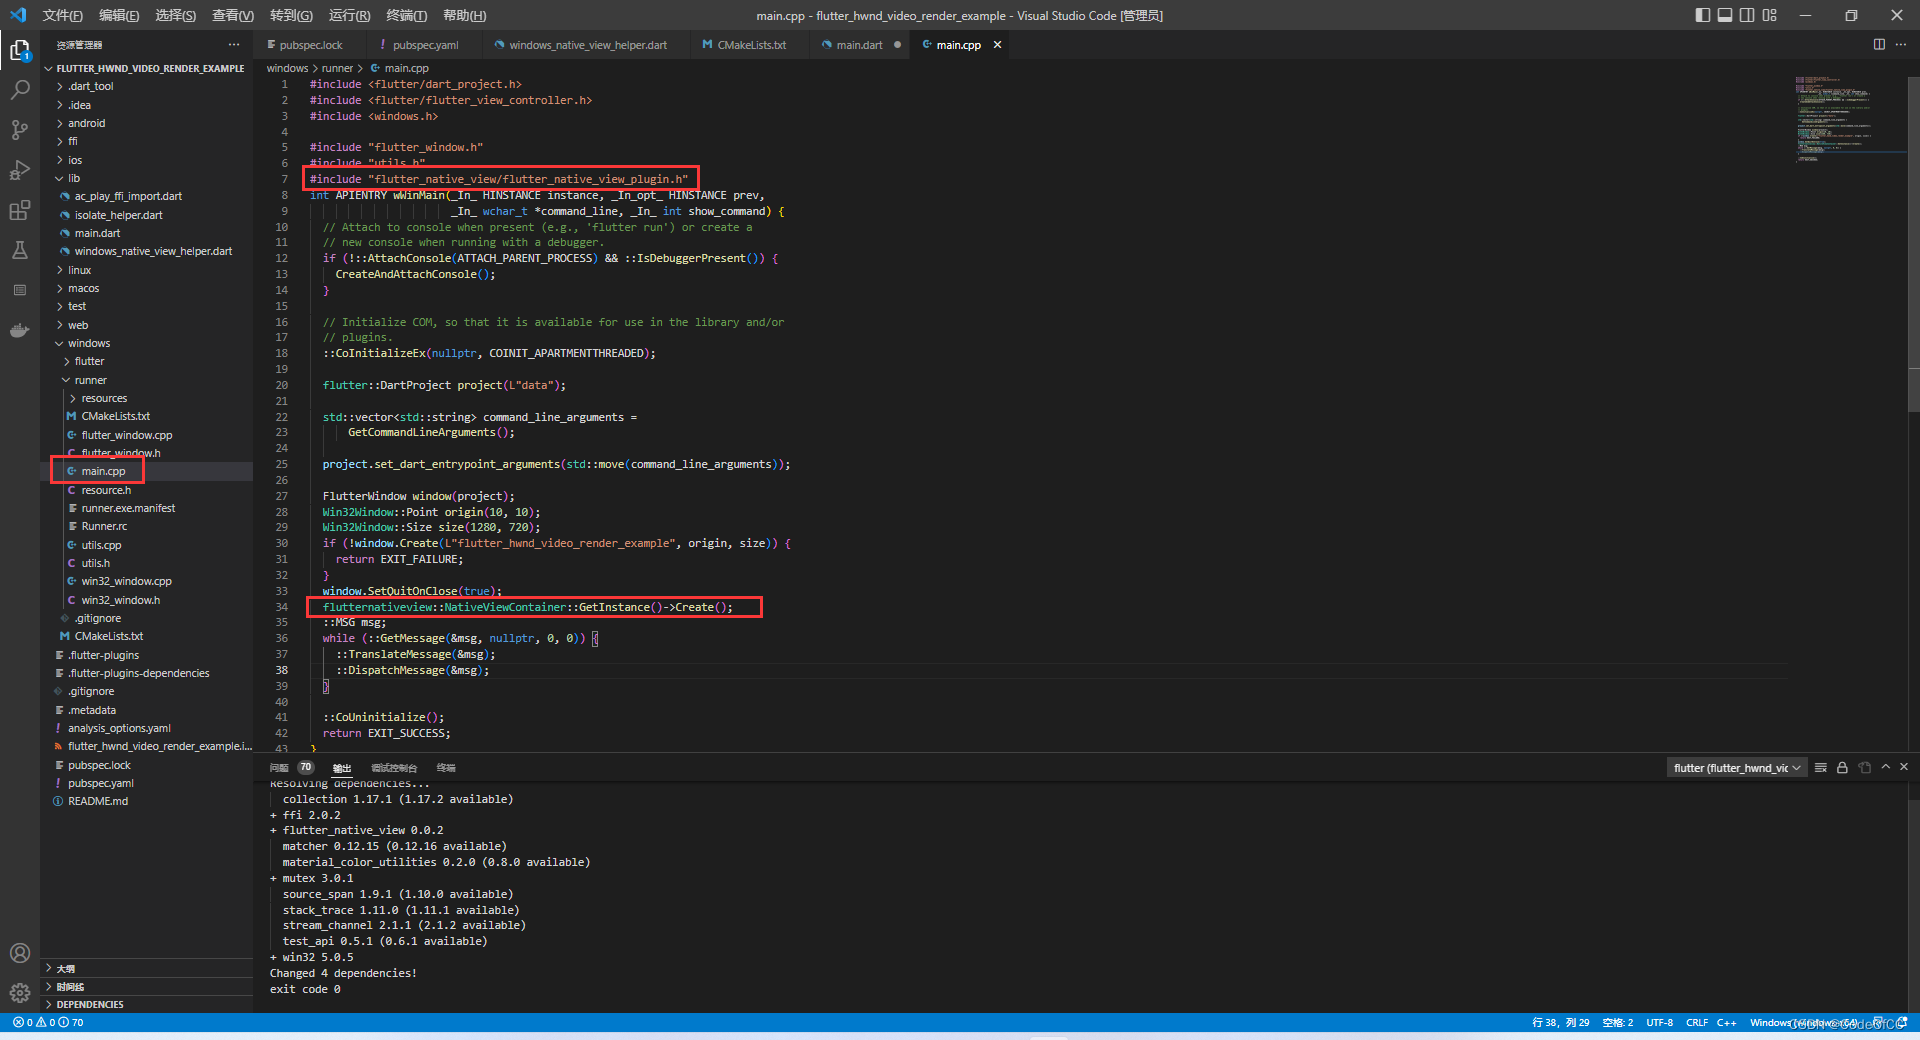1920x1040 pixels.
Task: Expand the .dart_tool folder
Action: tap(91, 86)
